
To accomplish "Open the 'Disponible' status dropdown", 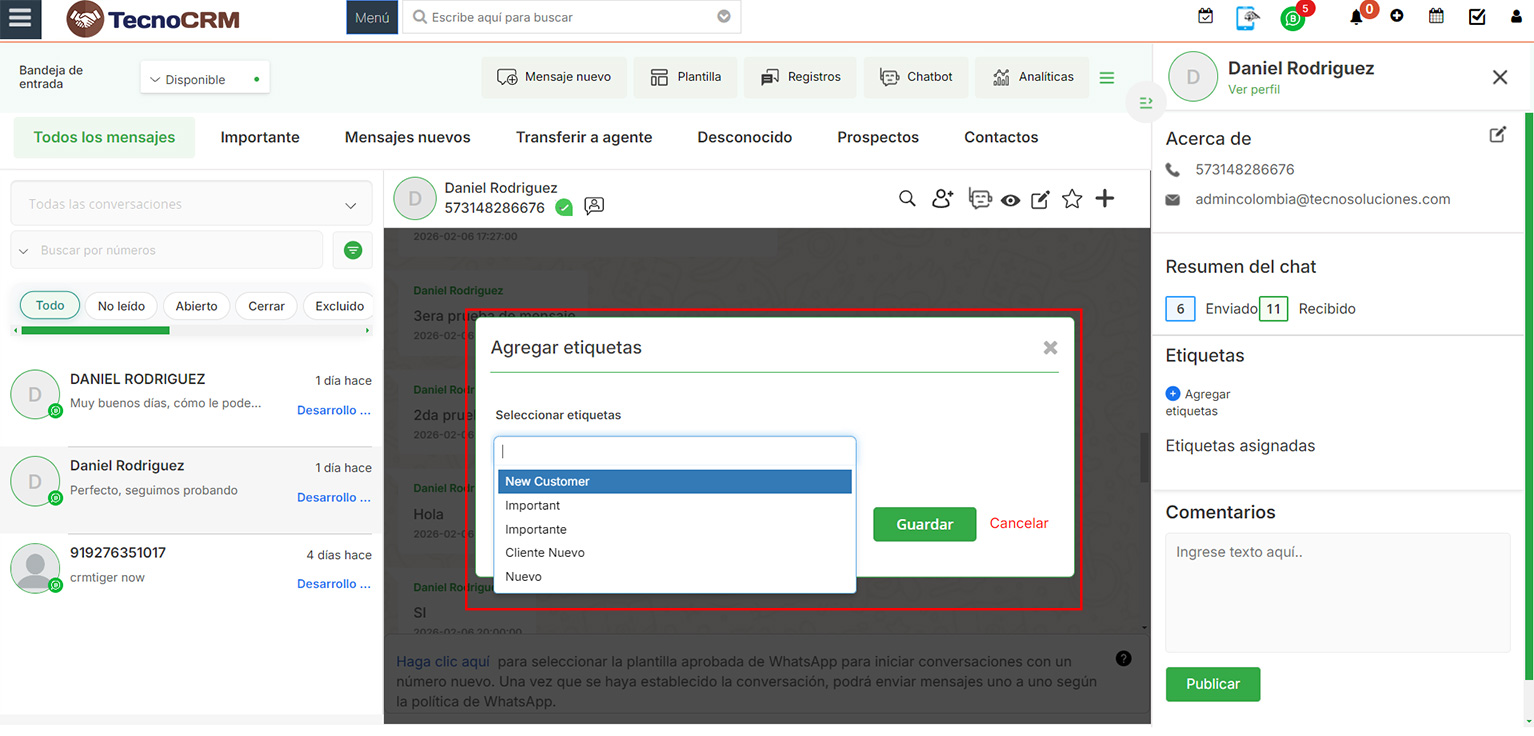I will (205, 79).
